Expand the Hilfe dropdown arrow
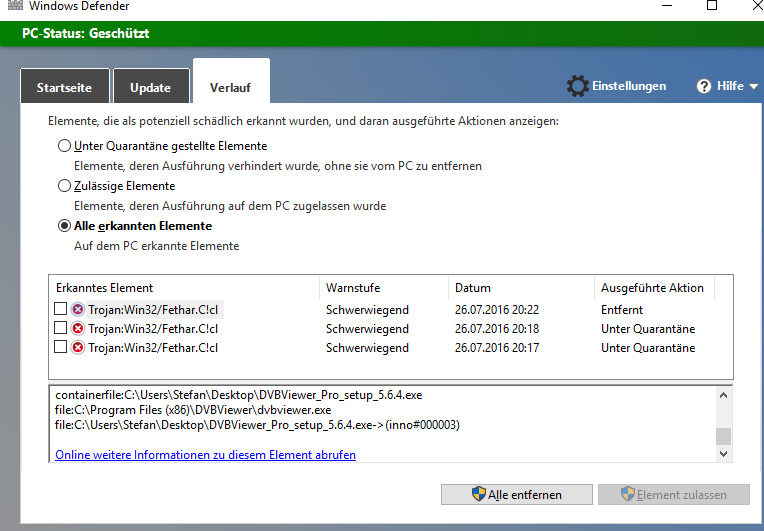 752,87
